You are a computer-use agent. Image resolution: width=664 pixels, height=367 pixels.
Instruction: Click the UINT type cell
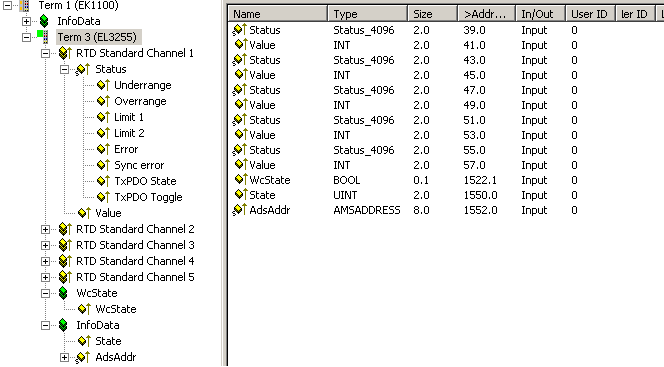tap(345, 195)
